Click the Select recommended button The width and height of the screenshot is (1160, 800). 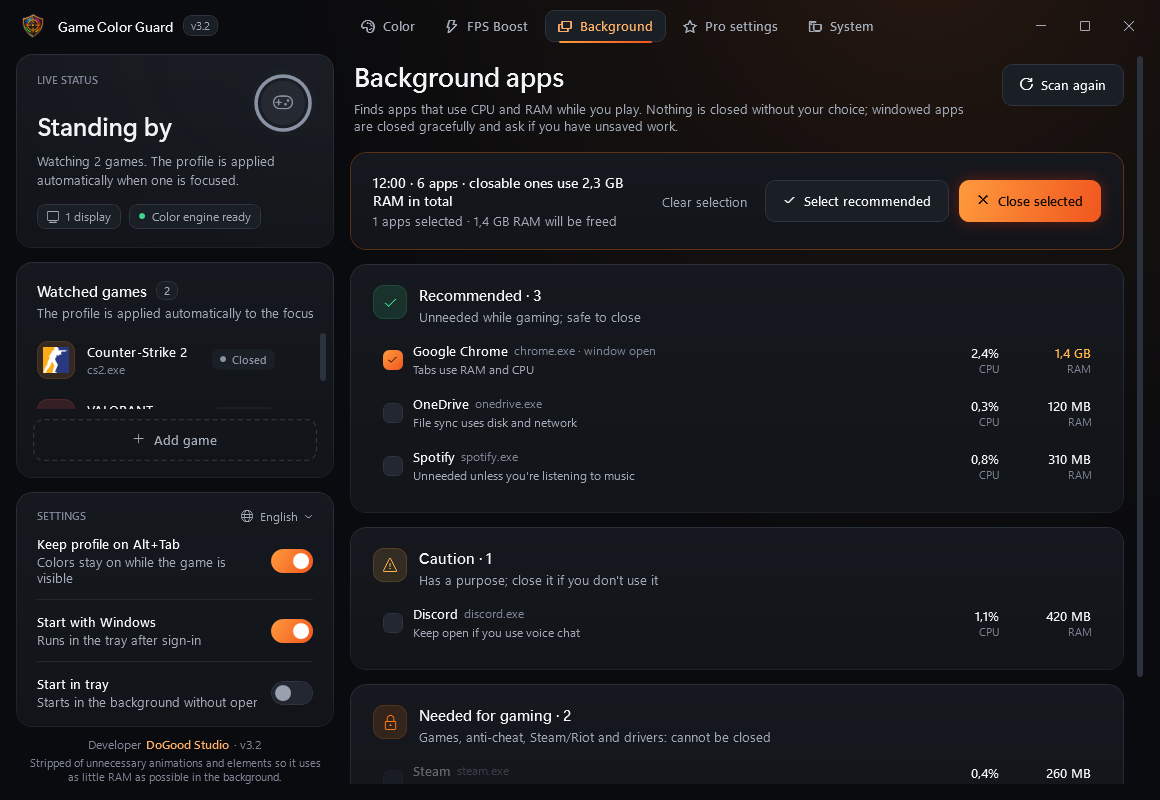857,201
